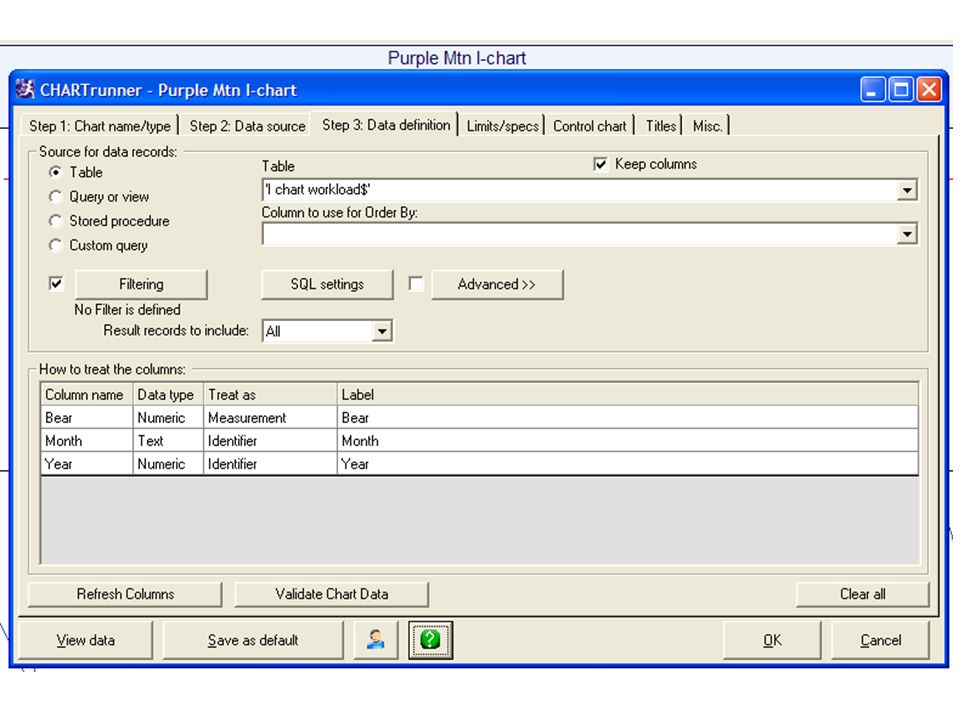
Task: Open the Limits/specs tab
Action: [503, 126]
